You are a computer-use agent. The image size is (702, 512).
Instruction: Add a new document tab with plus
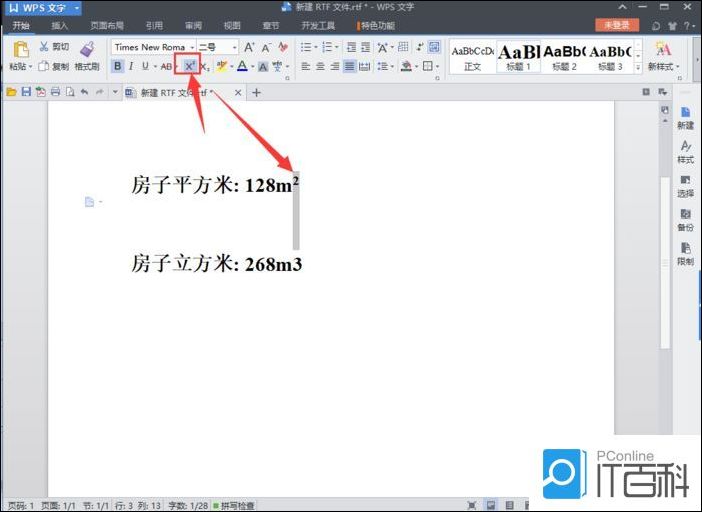tap(256, 93)
